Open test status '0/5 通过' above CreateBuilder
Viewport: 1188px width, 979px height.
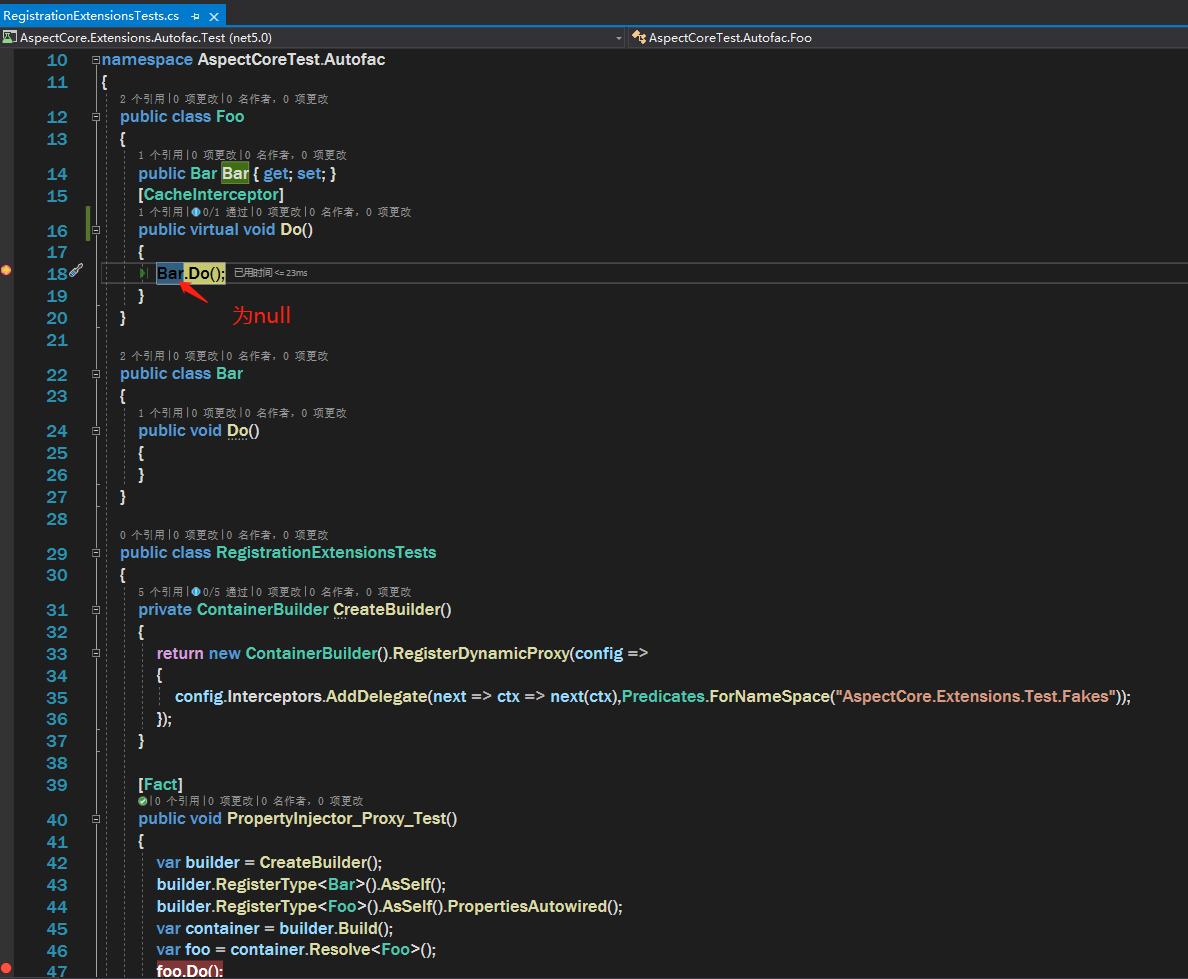click(x=220, y=592)
